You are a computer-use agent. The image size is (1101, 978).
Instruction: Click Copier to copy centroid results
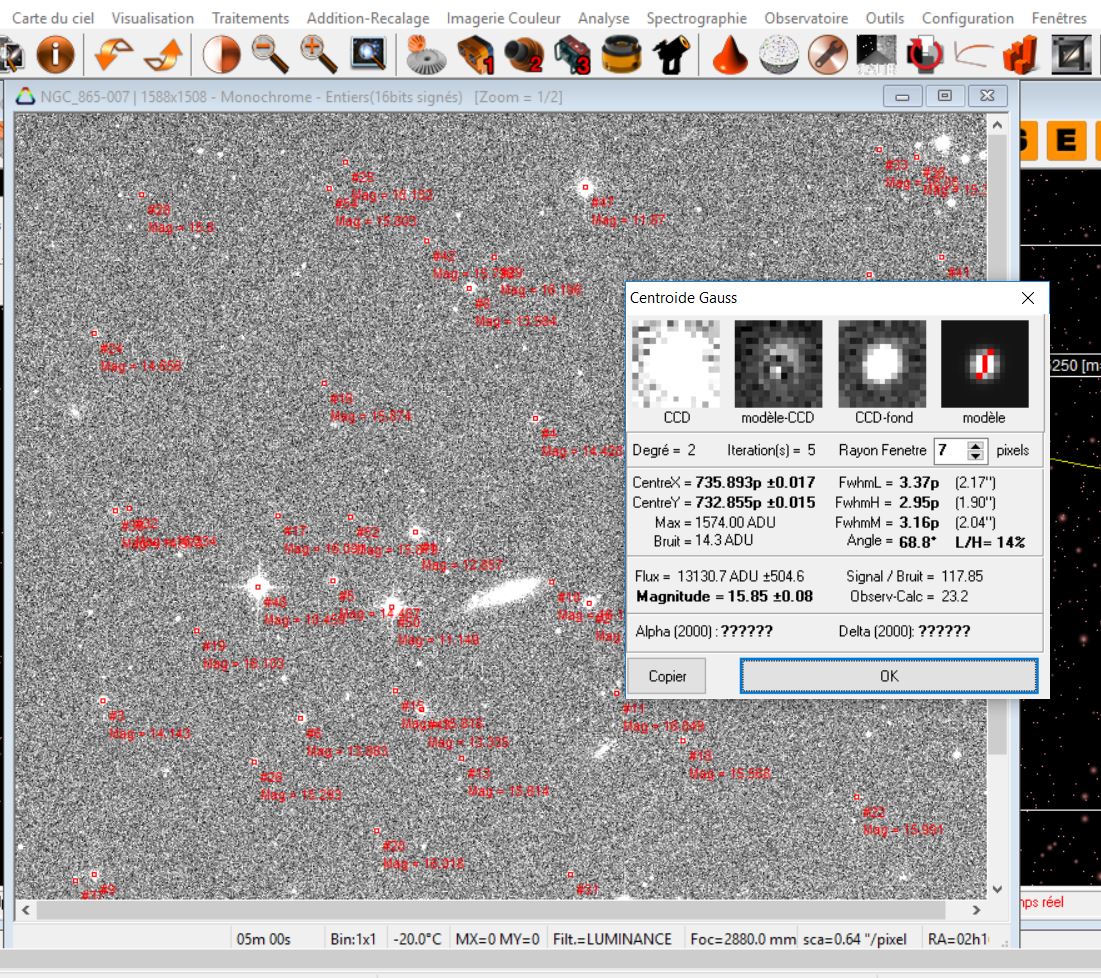point(667,676)
